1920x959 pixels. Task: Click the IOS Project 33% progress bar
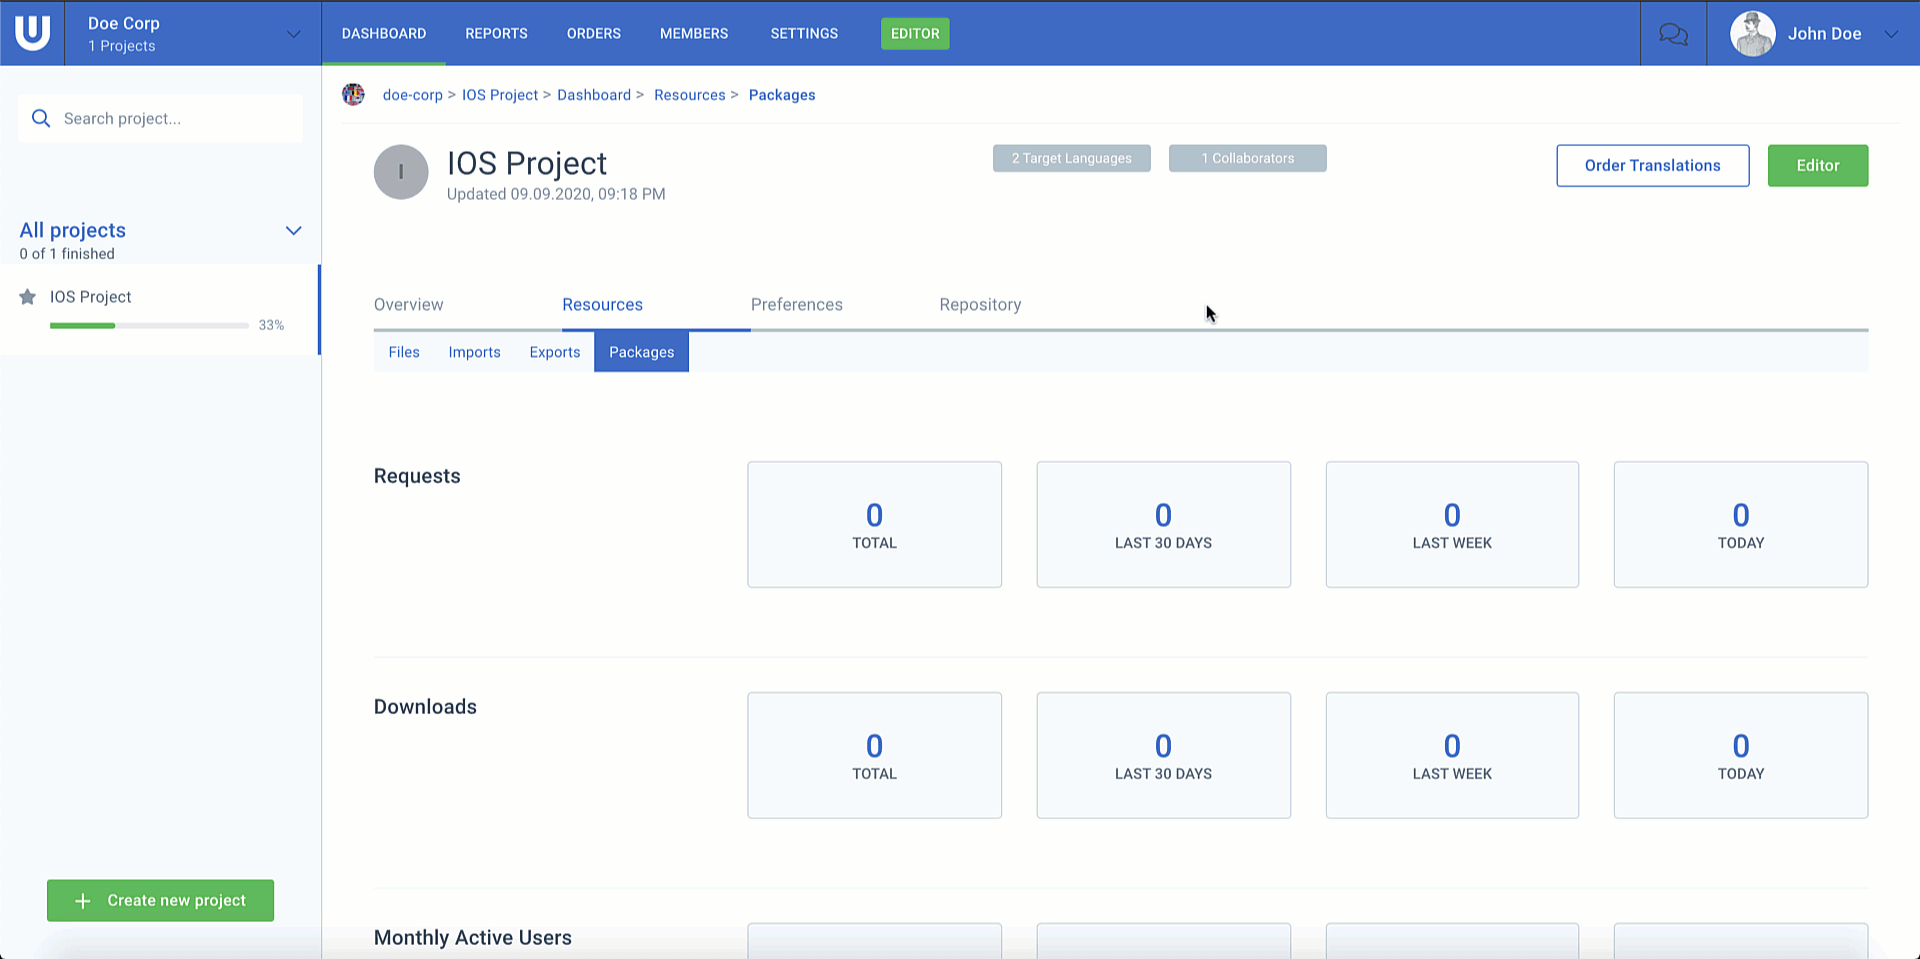click(x=149, y=326)
